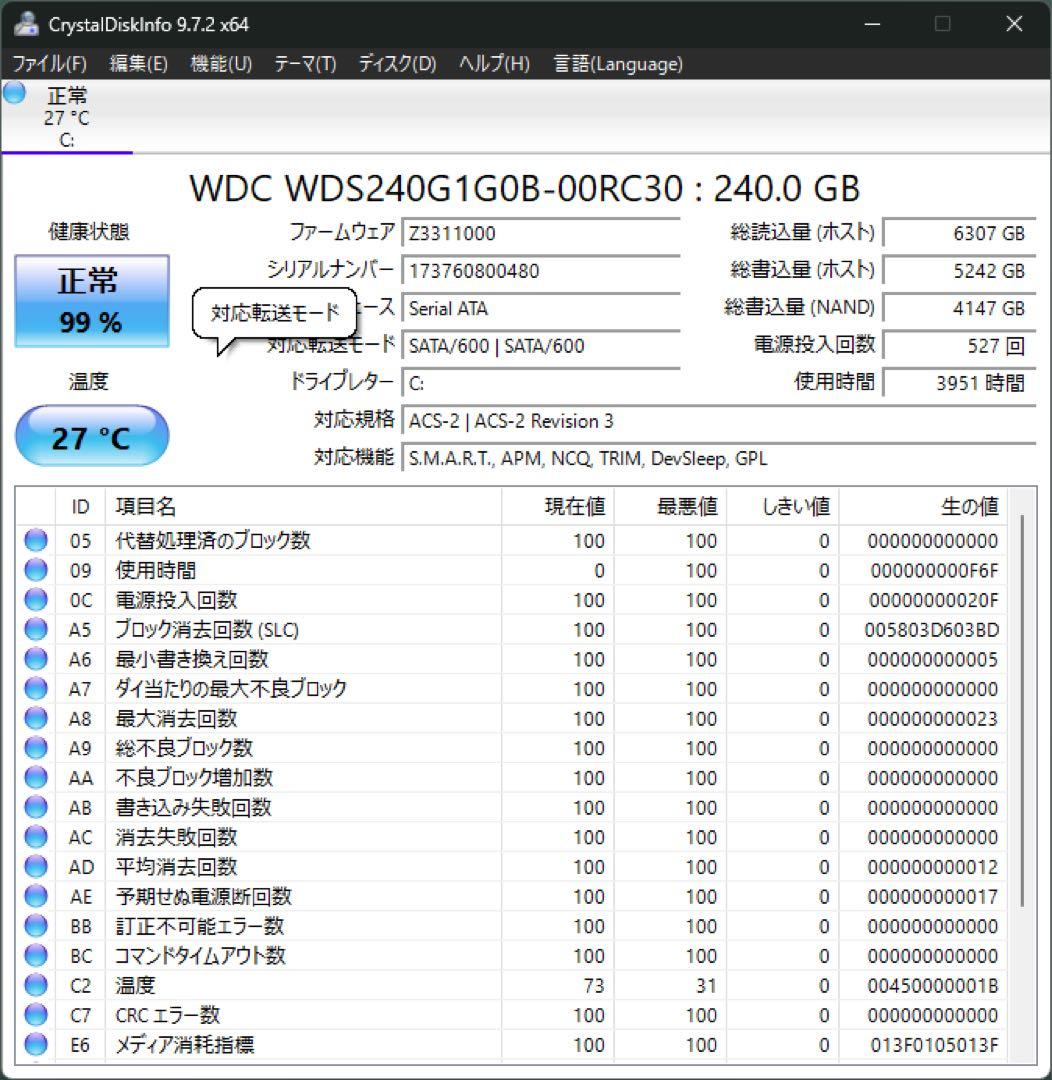The height and width of the screenshot is (1080, 1052).
Task: Click the status dot beside BB 訂正不可能エラー数
Action: pyautogui.click(x=35, y=926)
